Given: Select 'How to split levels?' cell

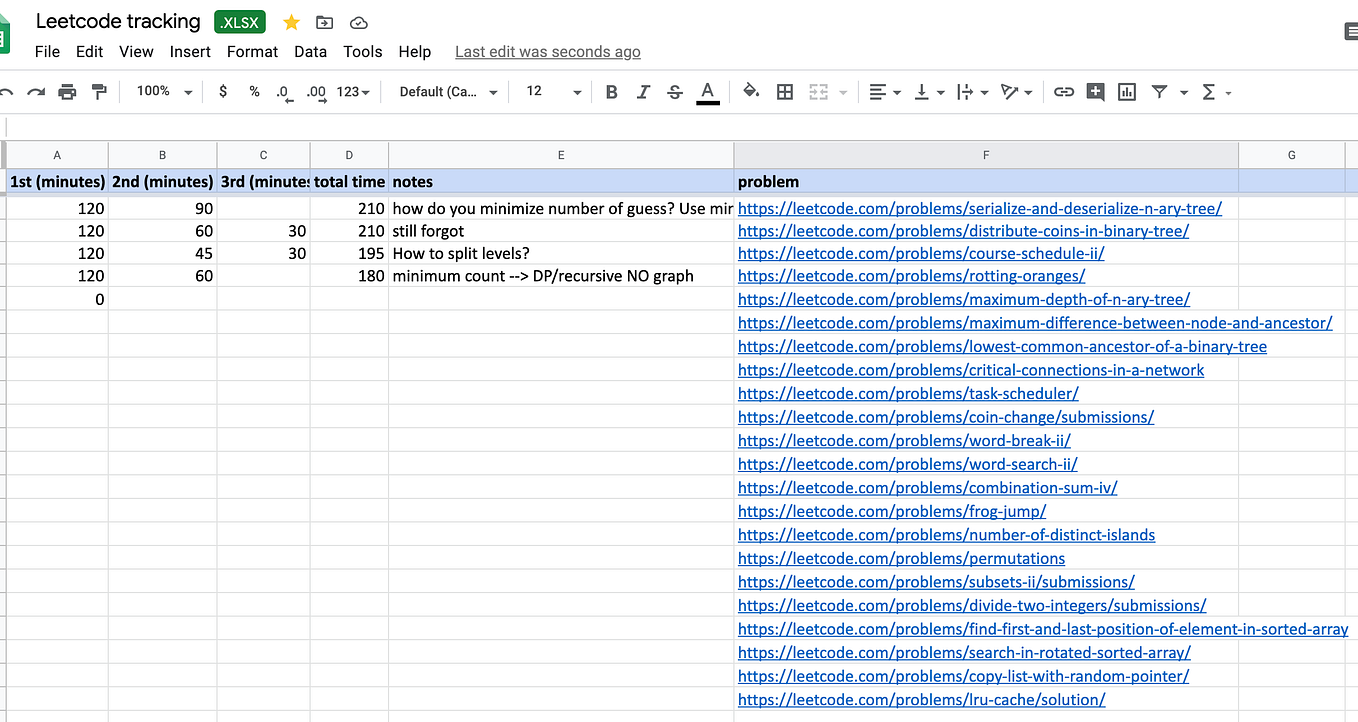Looking at the screenshot, I should (x=561, y=254).
